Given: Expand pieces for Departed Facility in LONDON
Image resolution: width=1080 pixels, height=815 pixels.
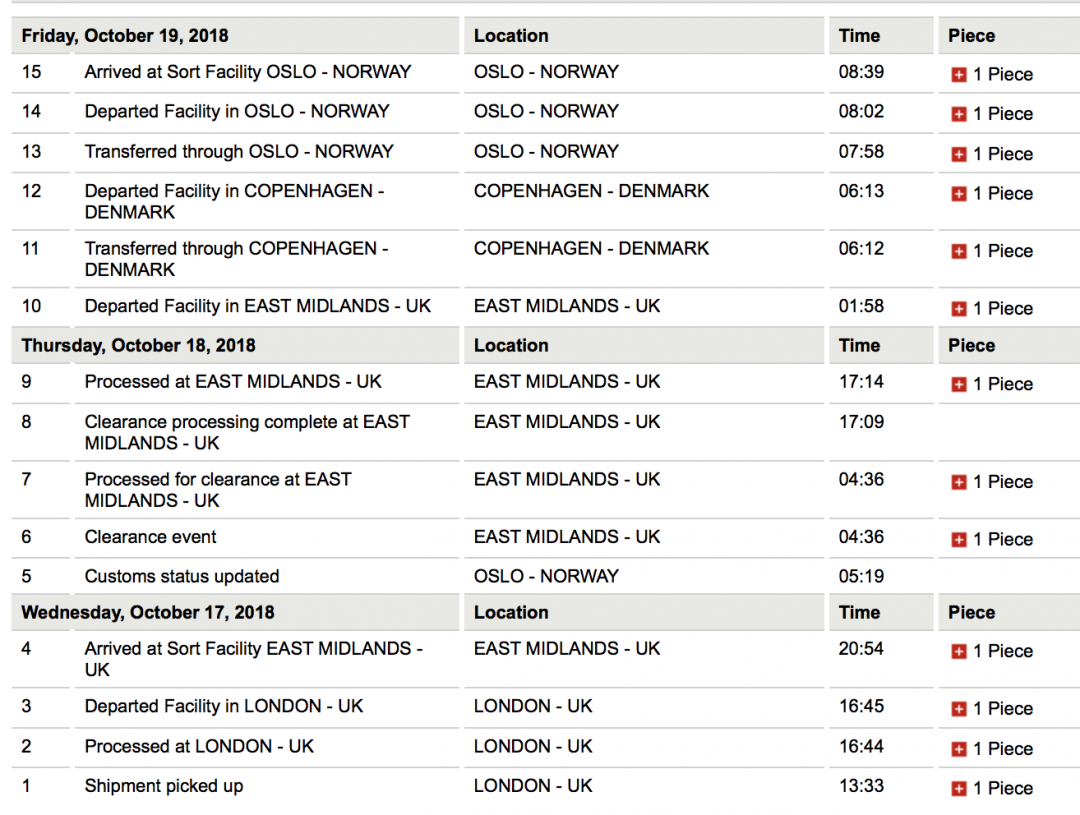Looking at the screenshot, I should pos(958,709).
